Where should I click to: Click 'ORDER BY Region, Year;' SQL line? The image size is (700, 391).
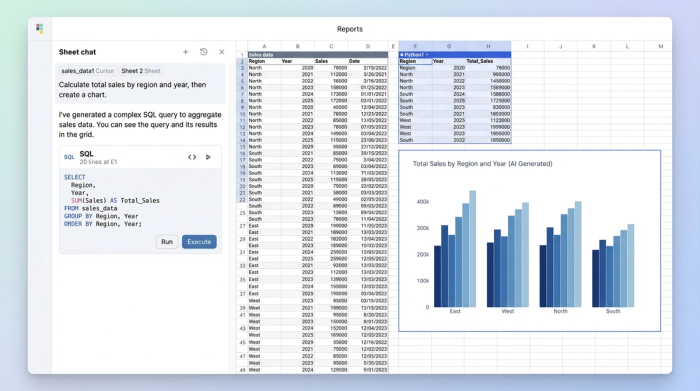click(103, 224)
